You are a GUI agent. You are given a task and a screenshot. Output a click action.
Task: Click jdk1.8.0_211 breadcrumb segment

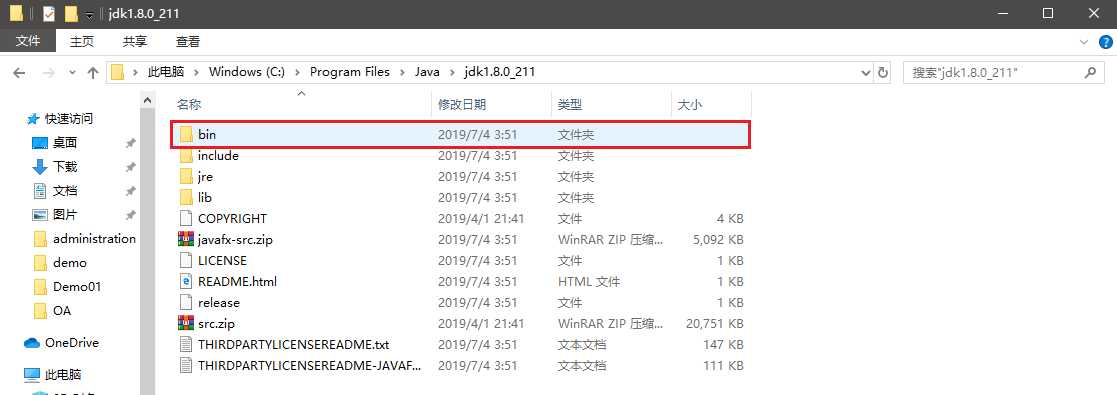(x=499, y=72)
